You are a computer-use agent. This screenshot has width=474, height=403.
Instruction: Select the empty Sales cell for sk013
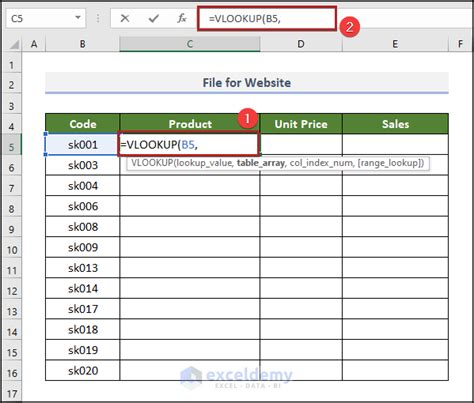pyautogui.click(x=395, y=268)
